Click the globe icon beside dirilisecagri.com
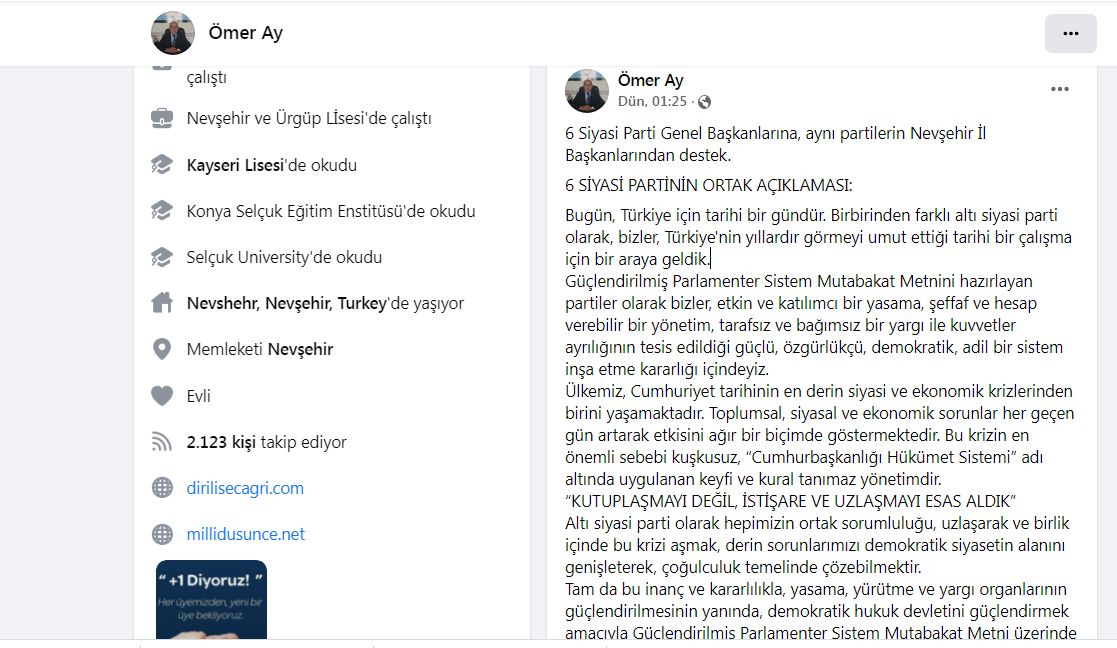Viewport: 1117px width, 648px height. (162, 488)
